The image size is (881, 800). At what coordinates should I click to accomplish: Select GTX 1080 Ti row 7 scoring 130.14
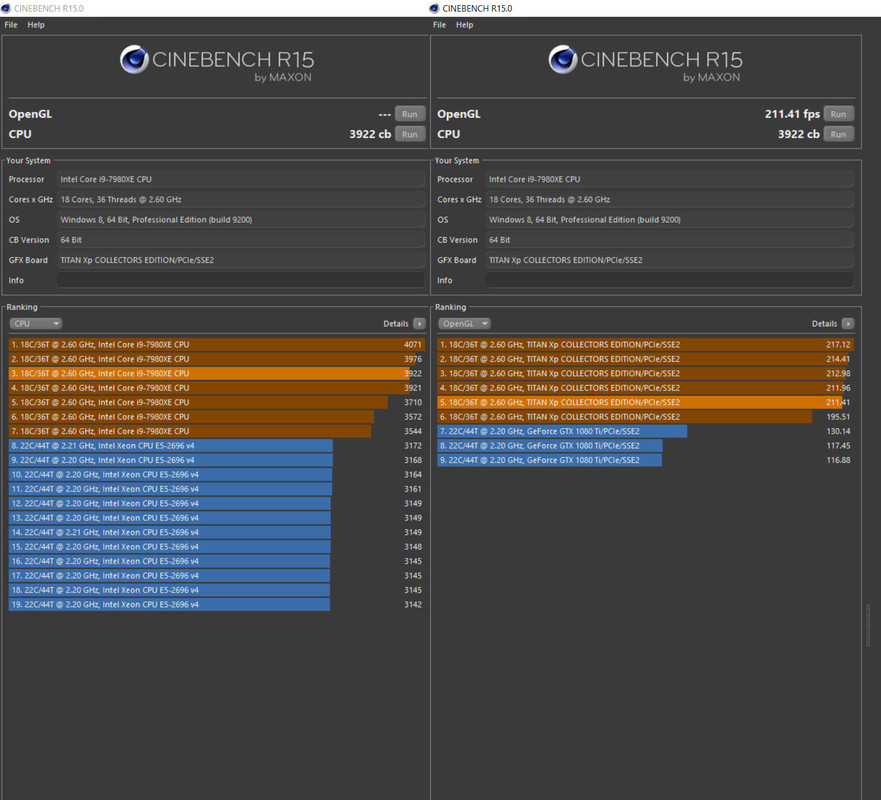tap(646, 431)
